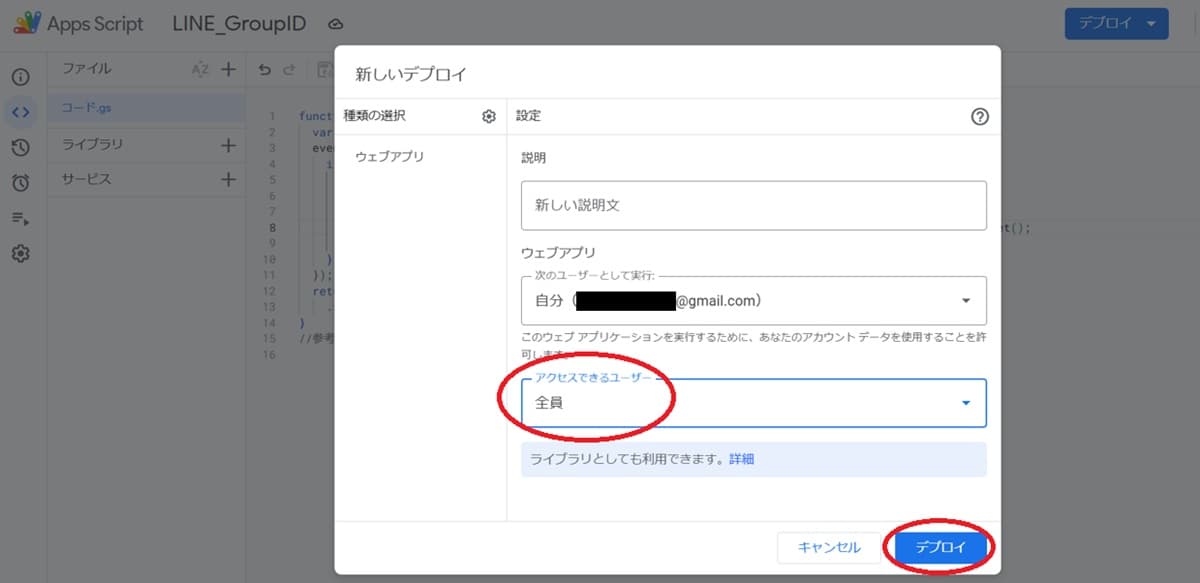The height and width of the screenshot is (583, 1200).
Task: Click the gear icon beside 種類の選択
Action: click(x=488, y=116)
